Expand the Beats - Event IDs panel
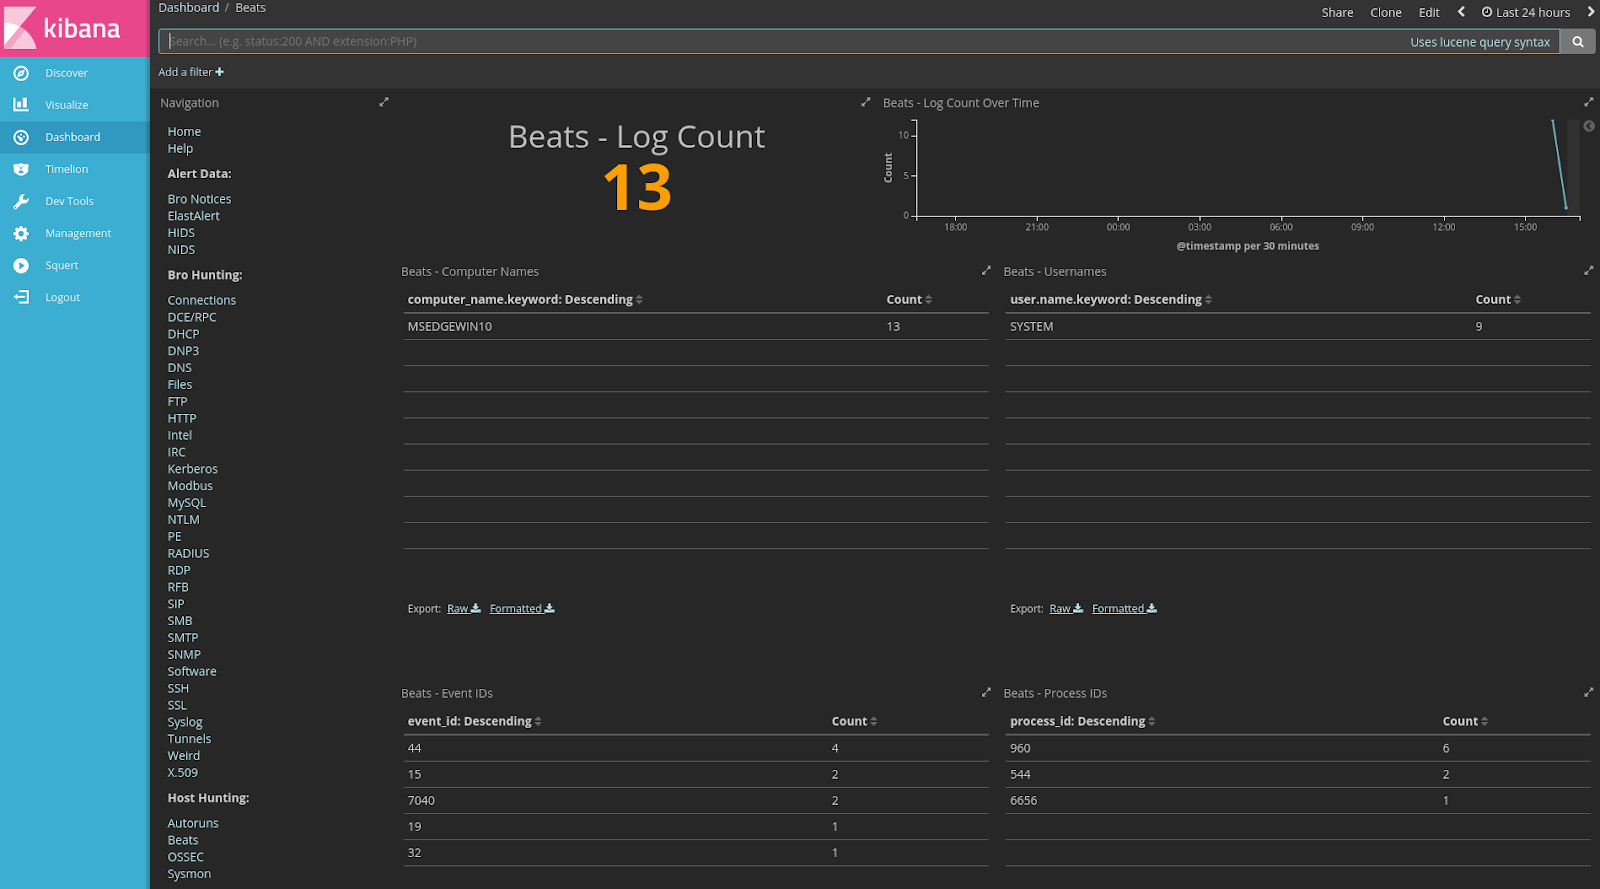Viewport: 1600px width, 889px height. point(986,692)
